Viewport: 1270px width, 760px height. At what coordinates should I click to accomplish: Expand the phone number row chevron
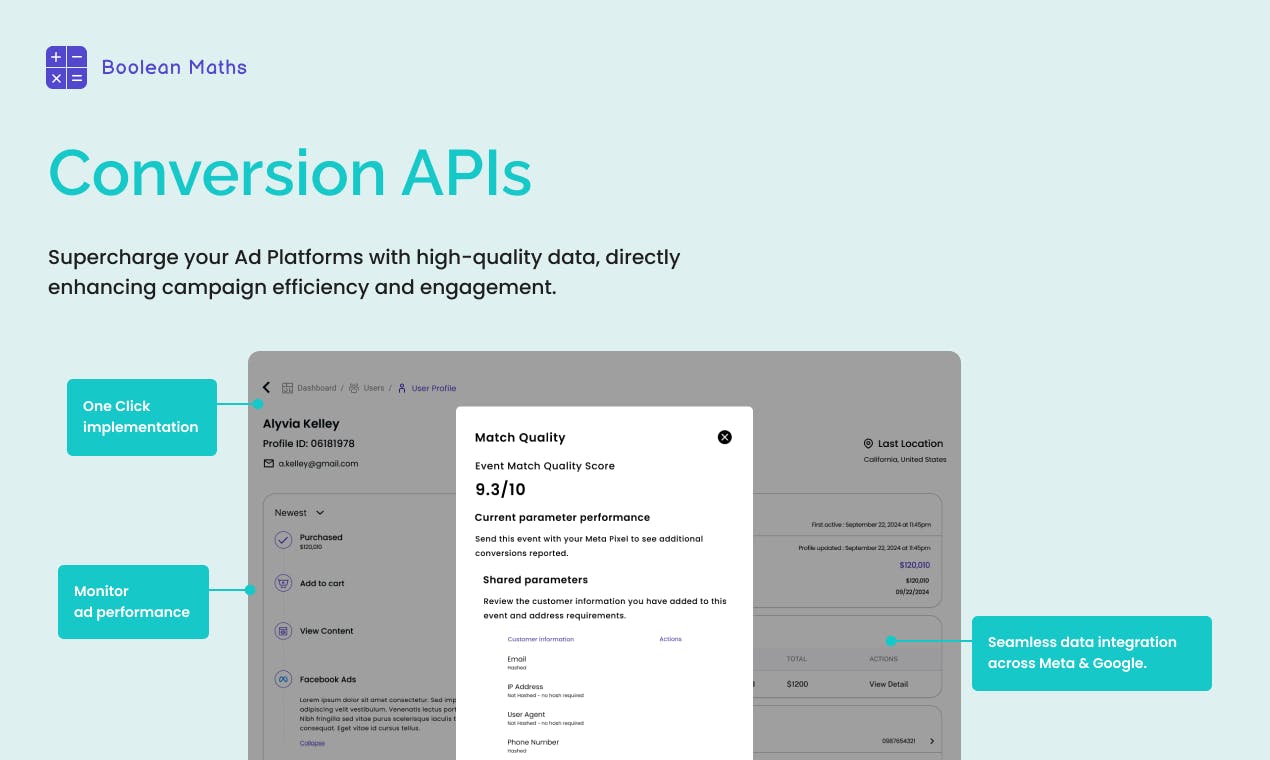pos(932,741)
